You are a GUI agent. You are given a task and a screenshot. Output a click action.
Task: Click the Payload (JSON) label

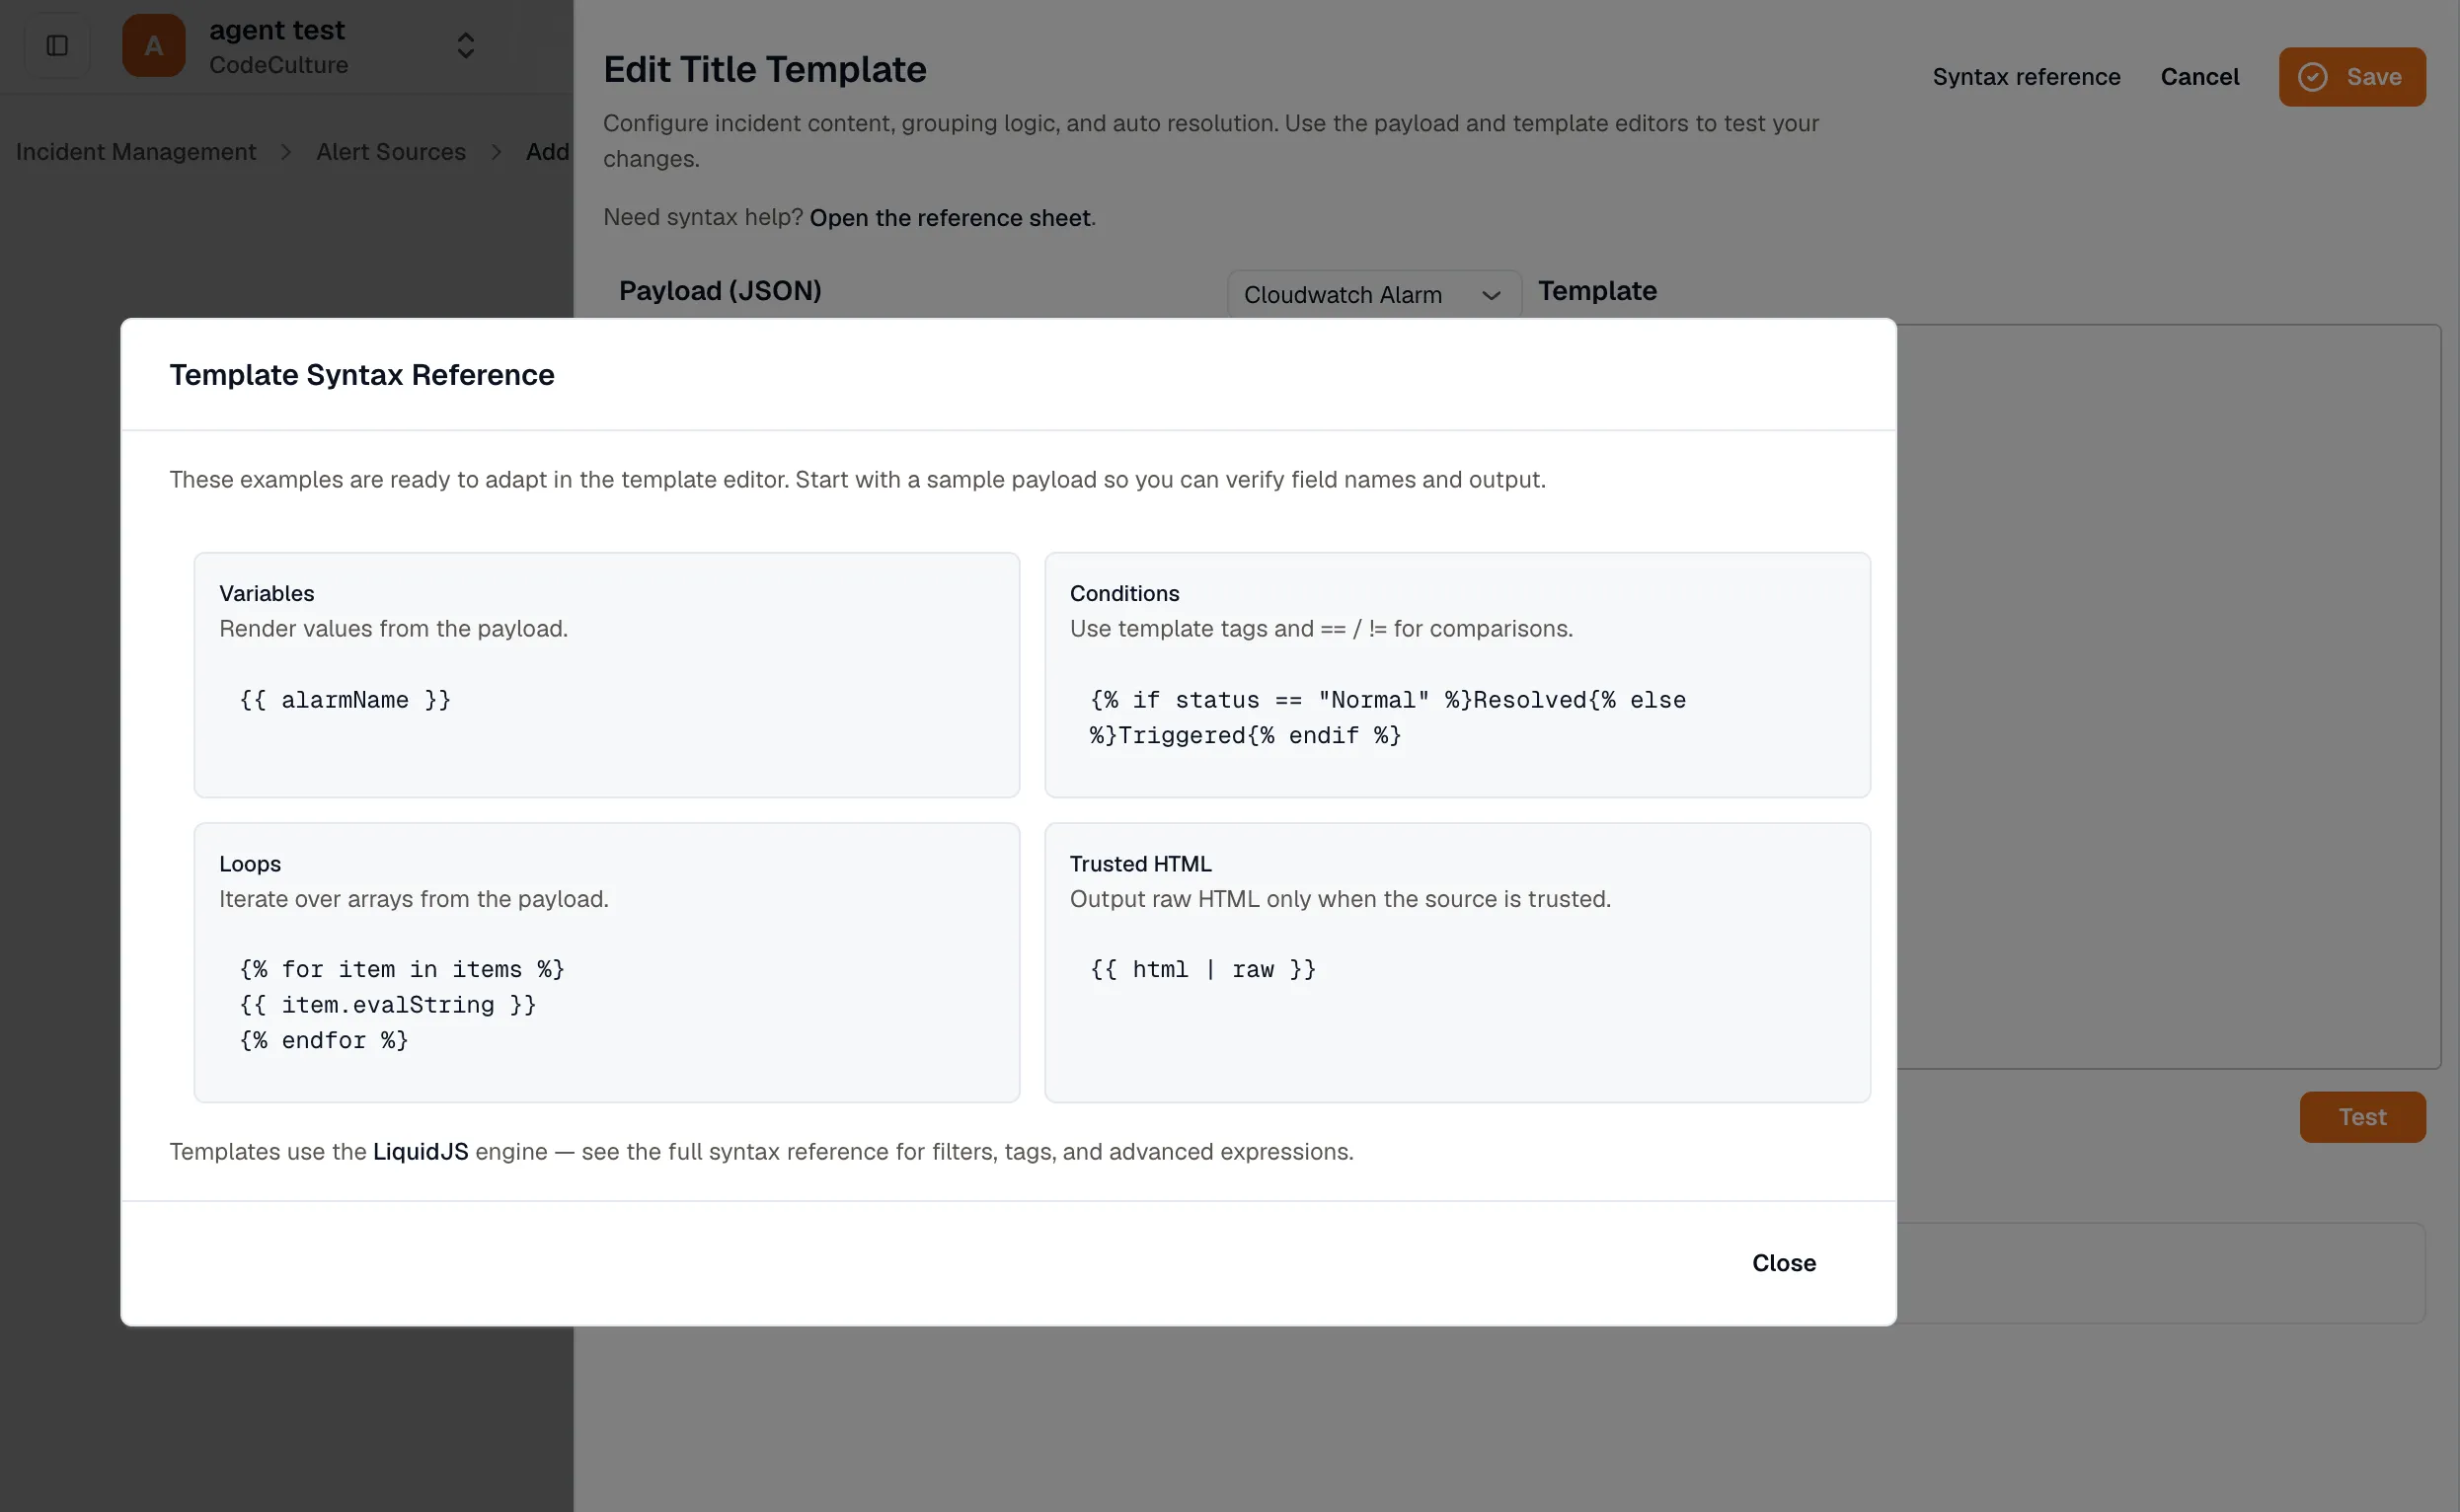click(720, 291)
